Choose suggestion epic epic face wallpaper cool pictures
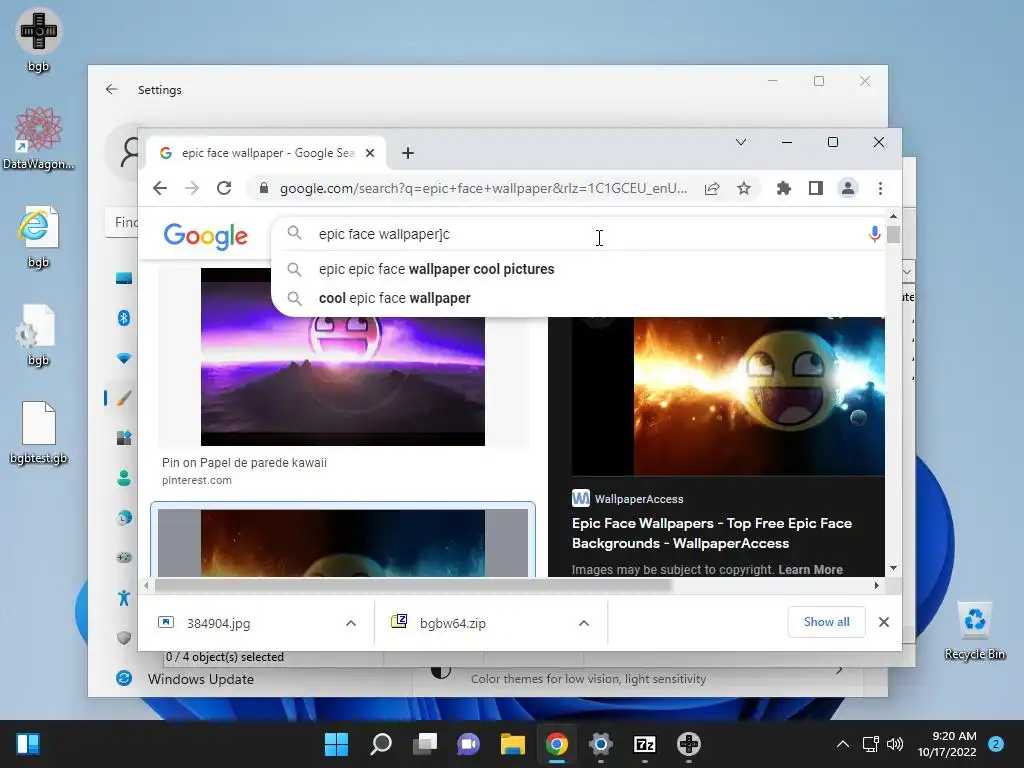Image resolution: width=1024 pixels, height=768 pixels. pyautogui.click(x=436, y=269)
